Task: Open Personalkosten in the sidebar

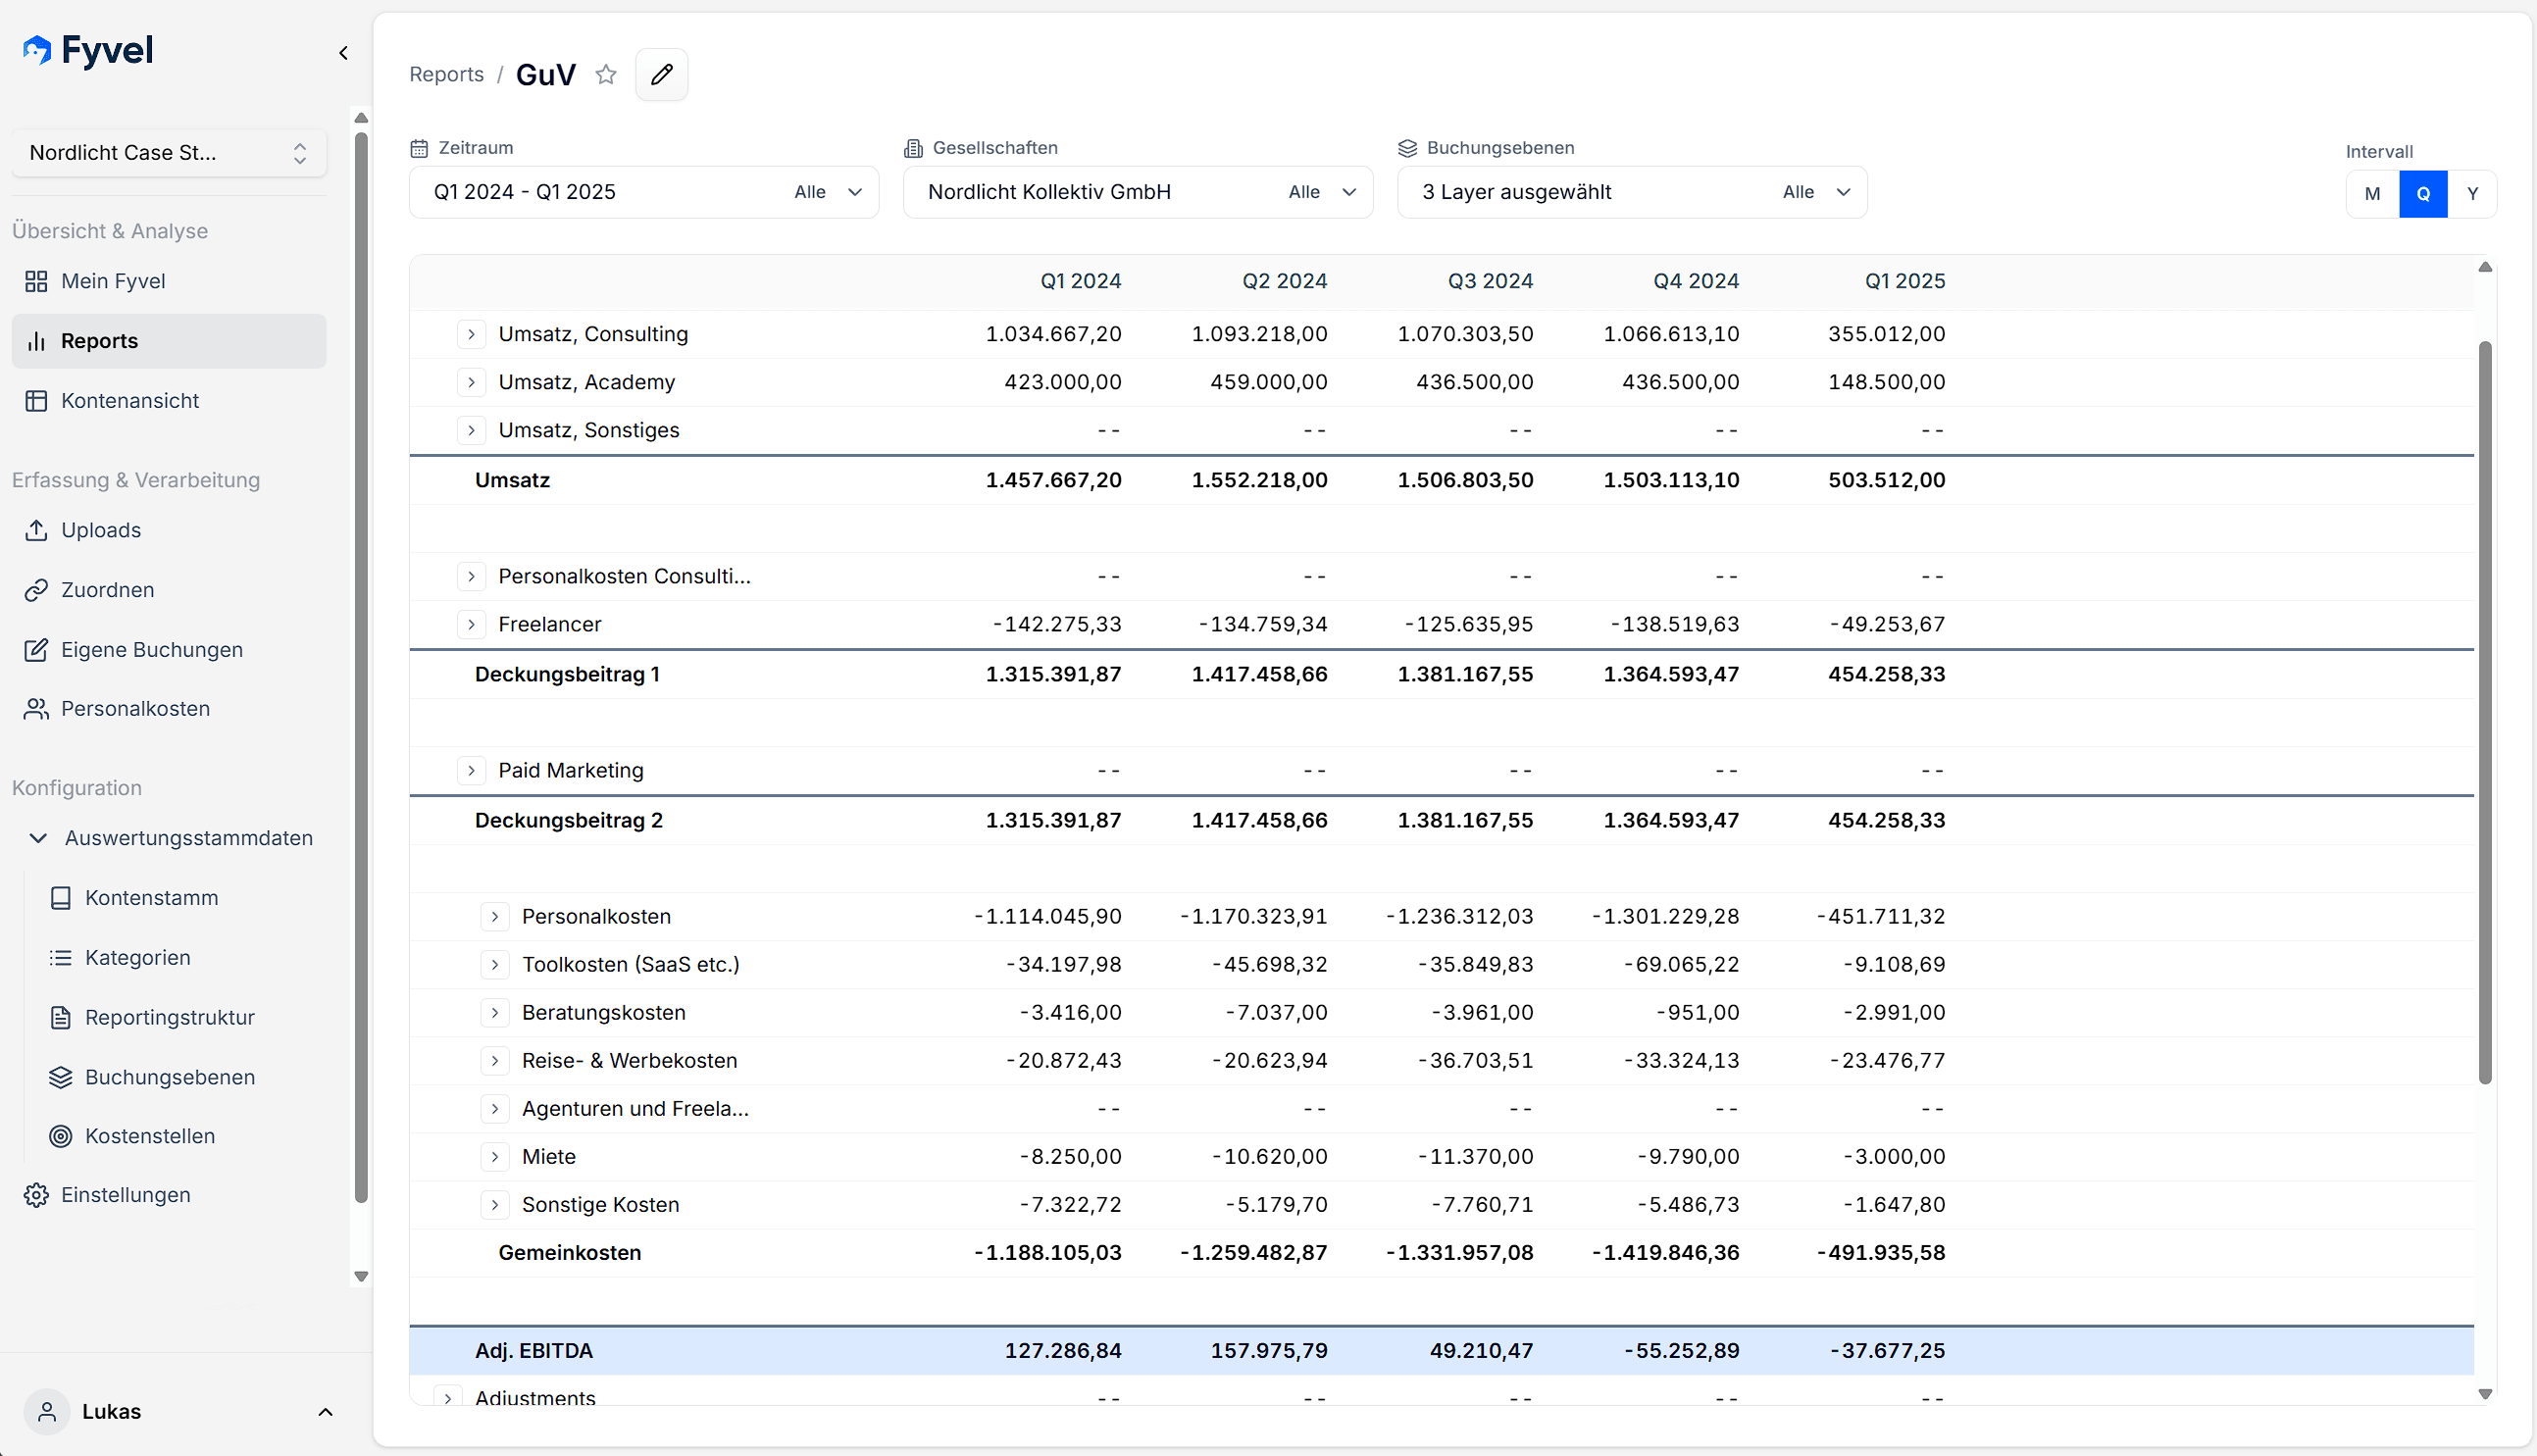Action: (169, 709)
